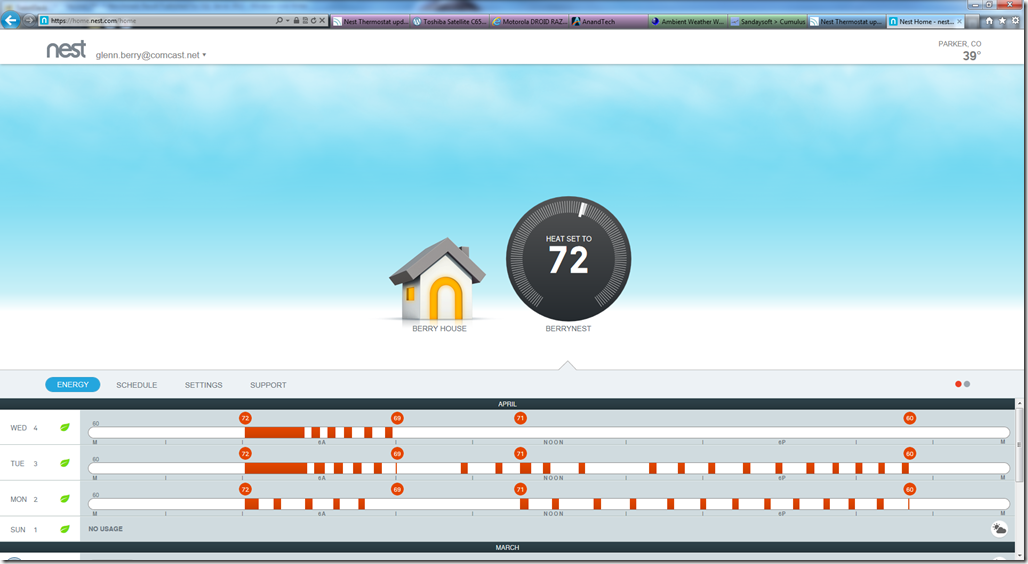Click the browser Back button

click(10, 20)
